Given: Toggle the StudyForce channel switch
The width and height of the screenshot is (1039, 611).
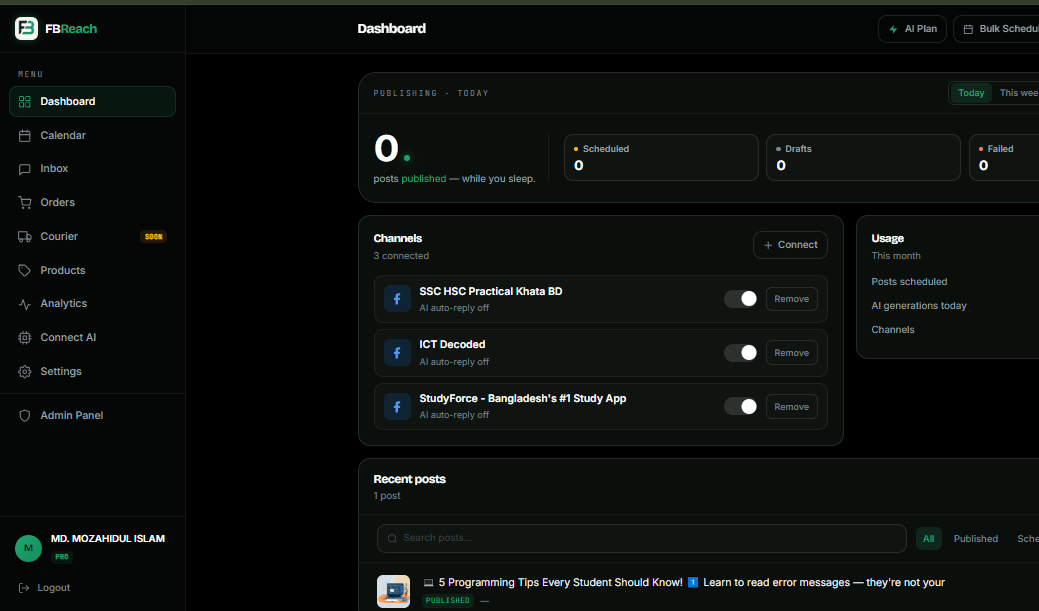Looking at the screenshot, I should click(x=741, y=406).
